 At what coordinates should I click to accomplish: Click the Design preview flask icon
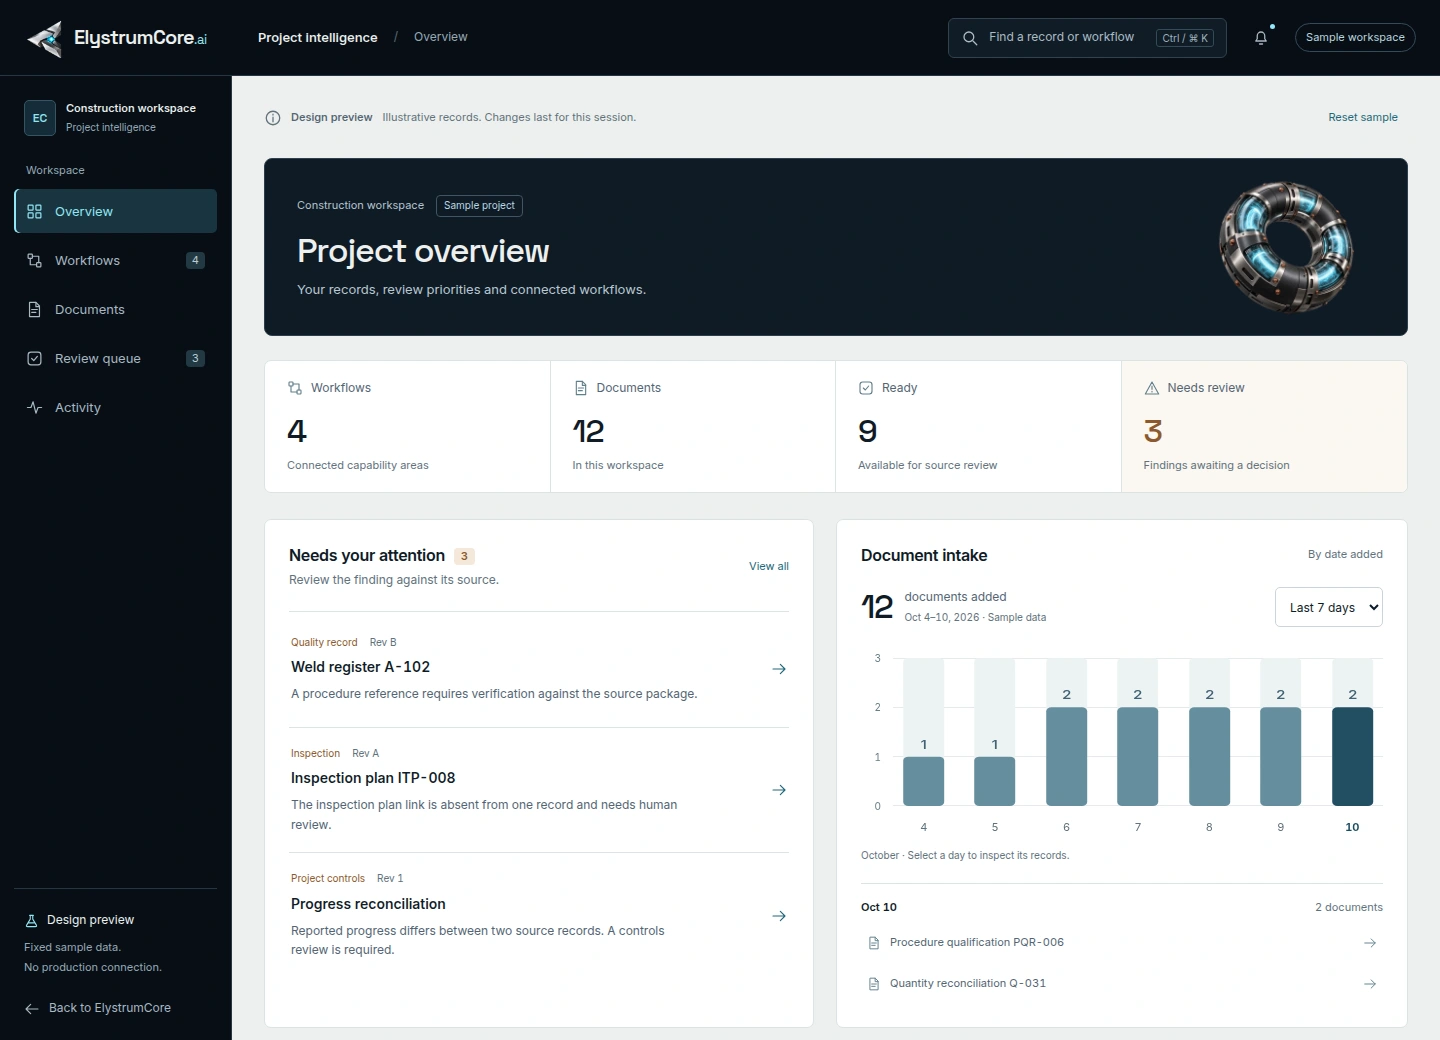(31, 920)
